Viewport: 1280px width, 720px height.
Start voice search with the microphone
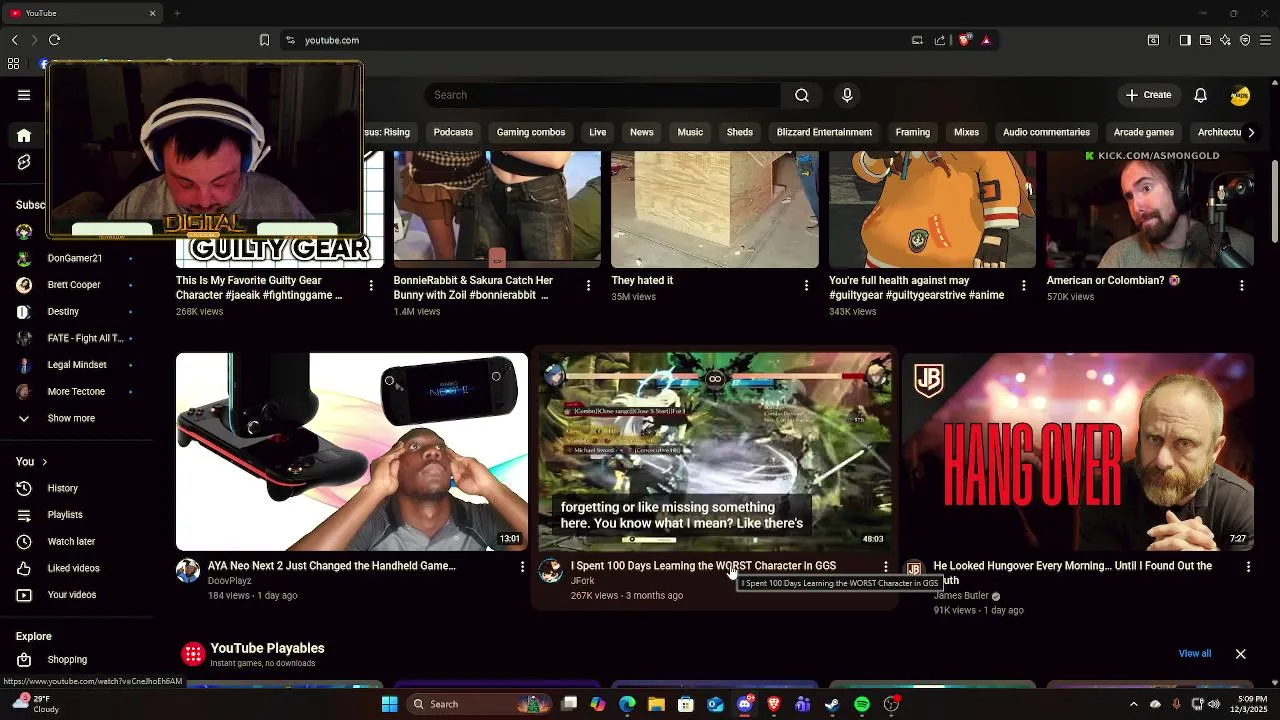847,95
